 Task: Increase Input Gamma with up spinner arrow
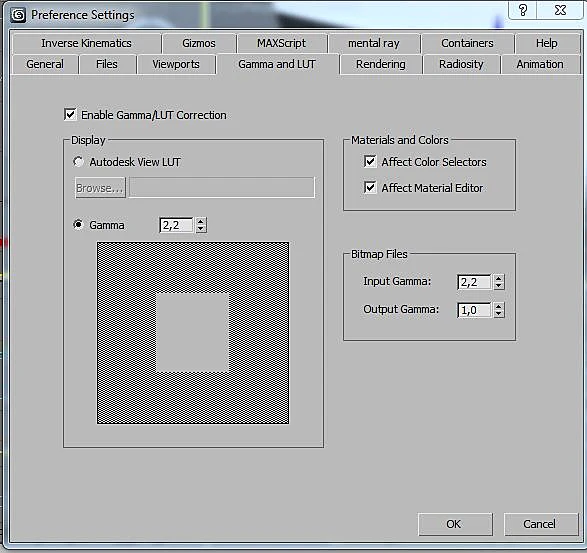499,278
